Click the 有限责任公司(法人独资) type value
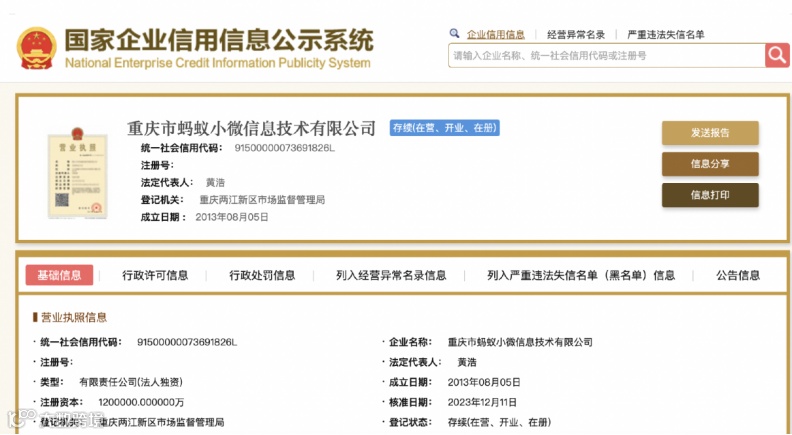This screenshot has width=792, height=435. coord(131,382)
